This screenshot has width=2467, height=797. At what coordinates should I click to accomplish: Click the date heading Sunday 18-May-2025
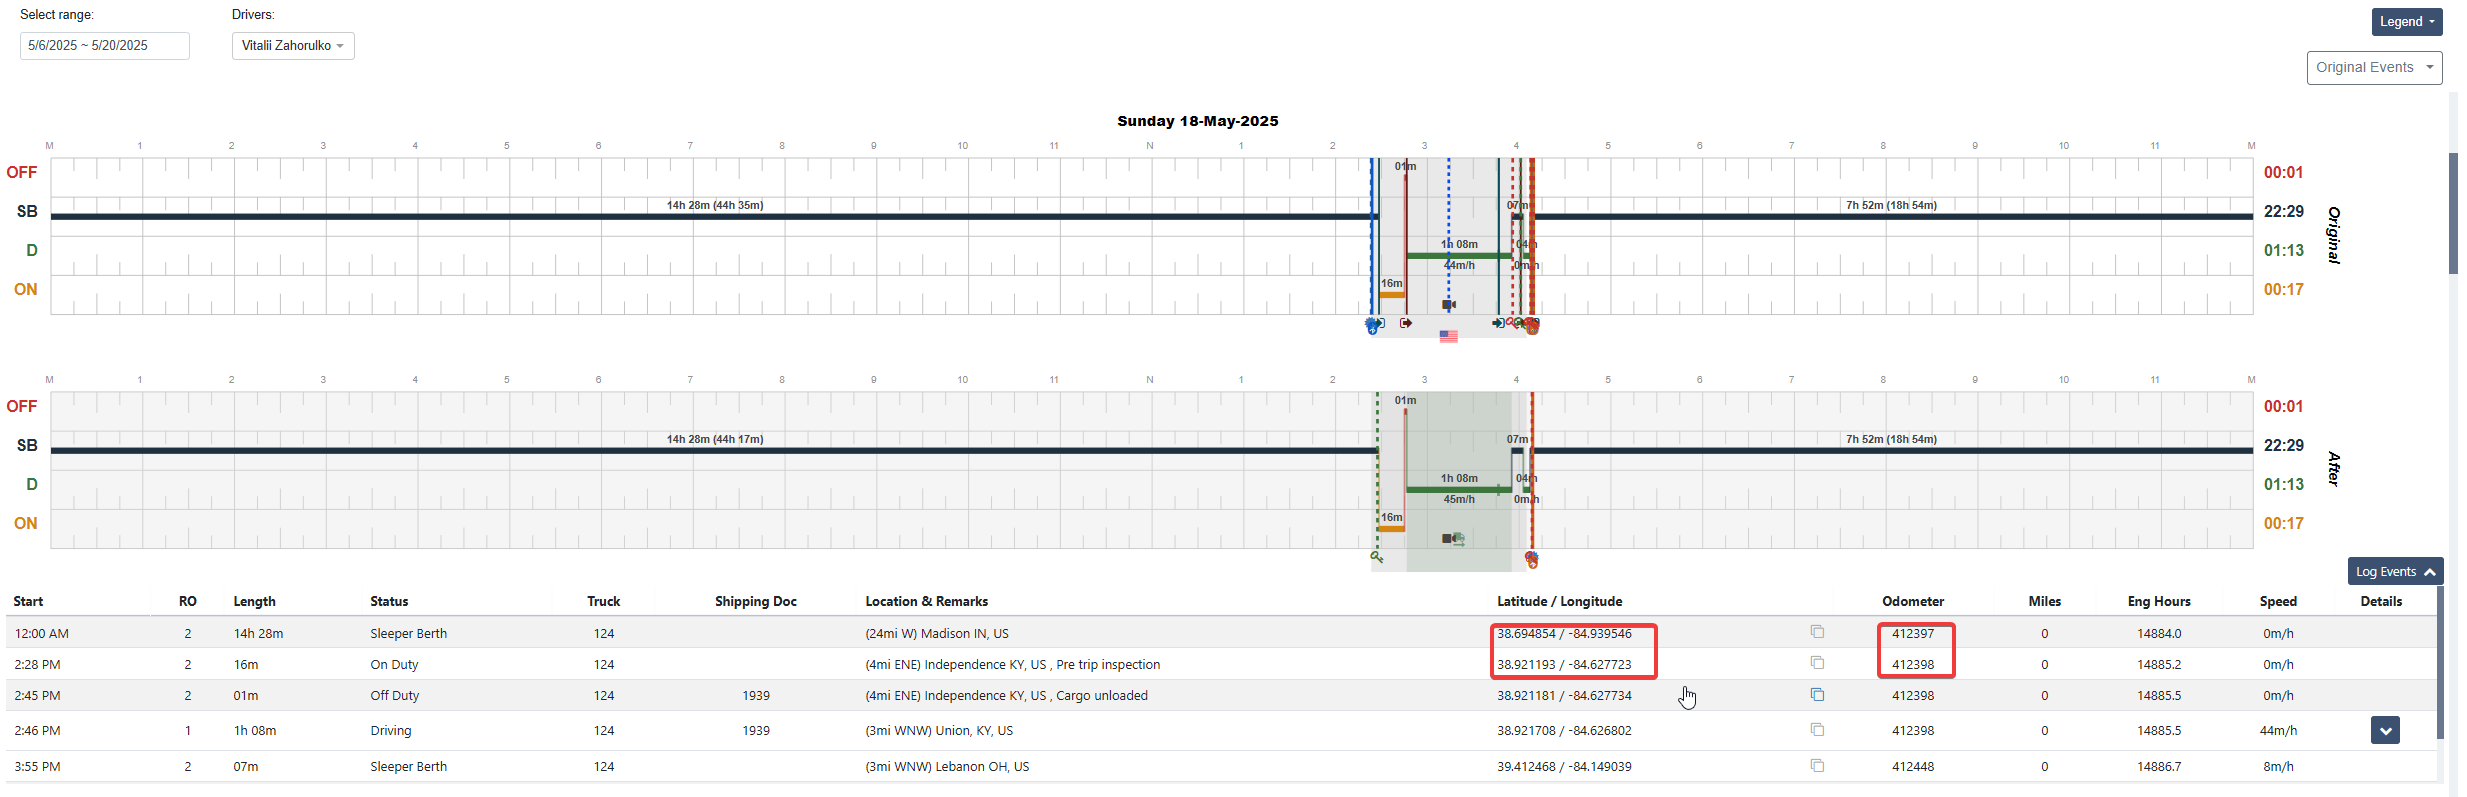click(x=1197, y=121)
